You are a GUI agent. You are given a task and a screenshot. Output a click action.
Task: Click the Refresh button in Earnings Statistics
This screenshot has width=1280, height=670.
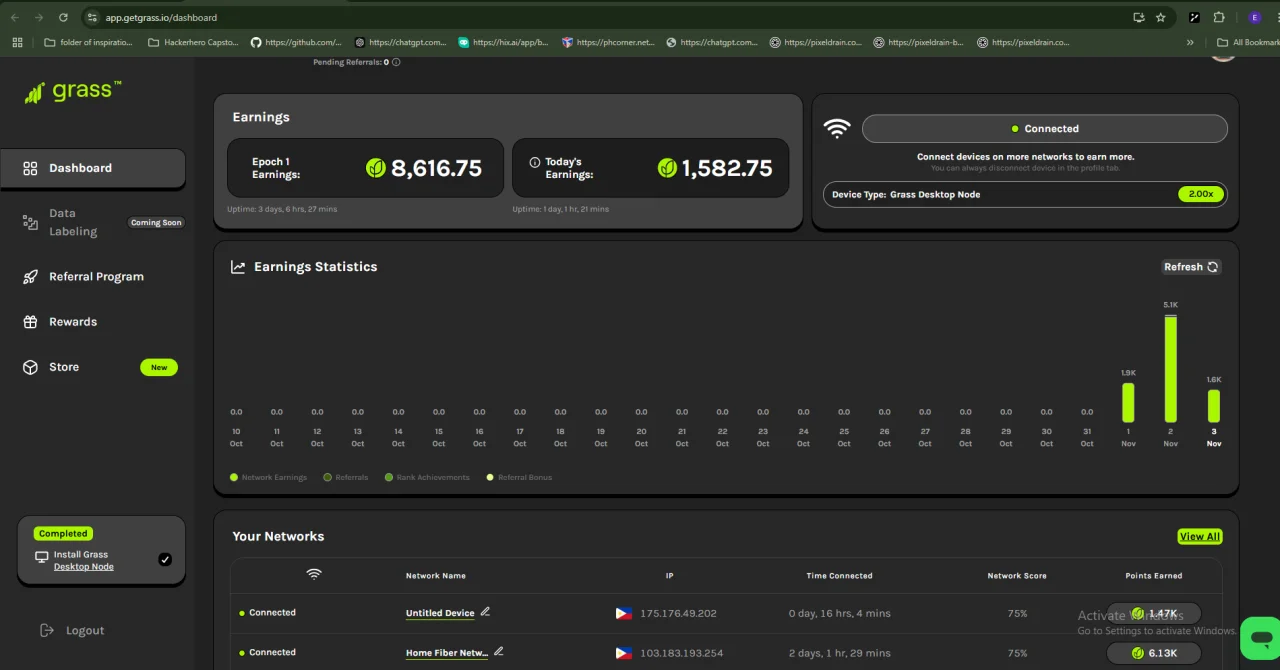click(x=1191, y=267)
